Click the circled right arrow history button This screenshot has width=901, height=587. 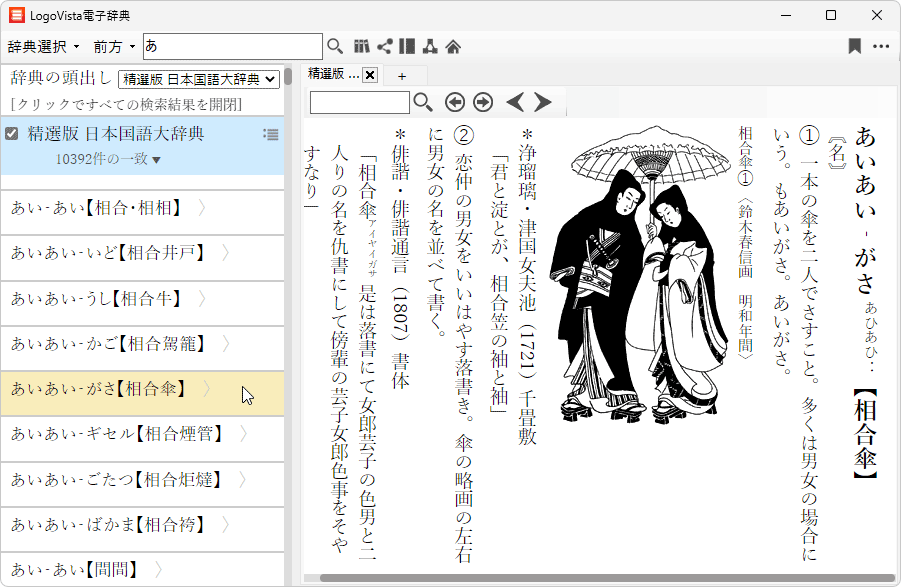tap(483, 102)
